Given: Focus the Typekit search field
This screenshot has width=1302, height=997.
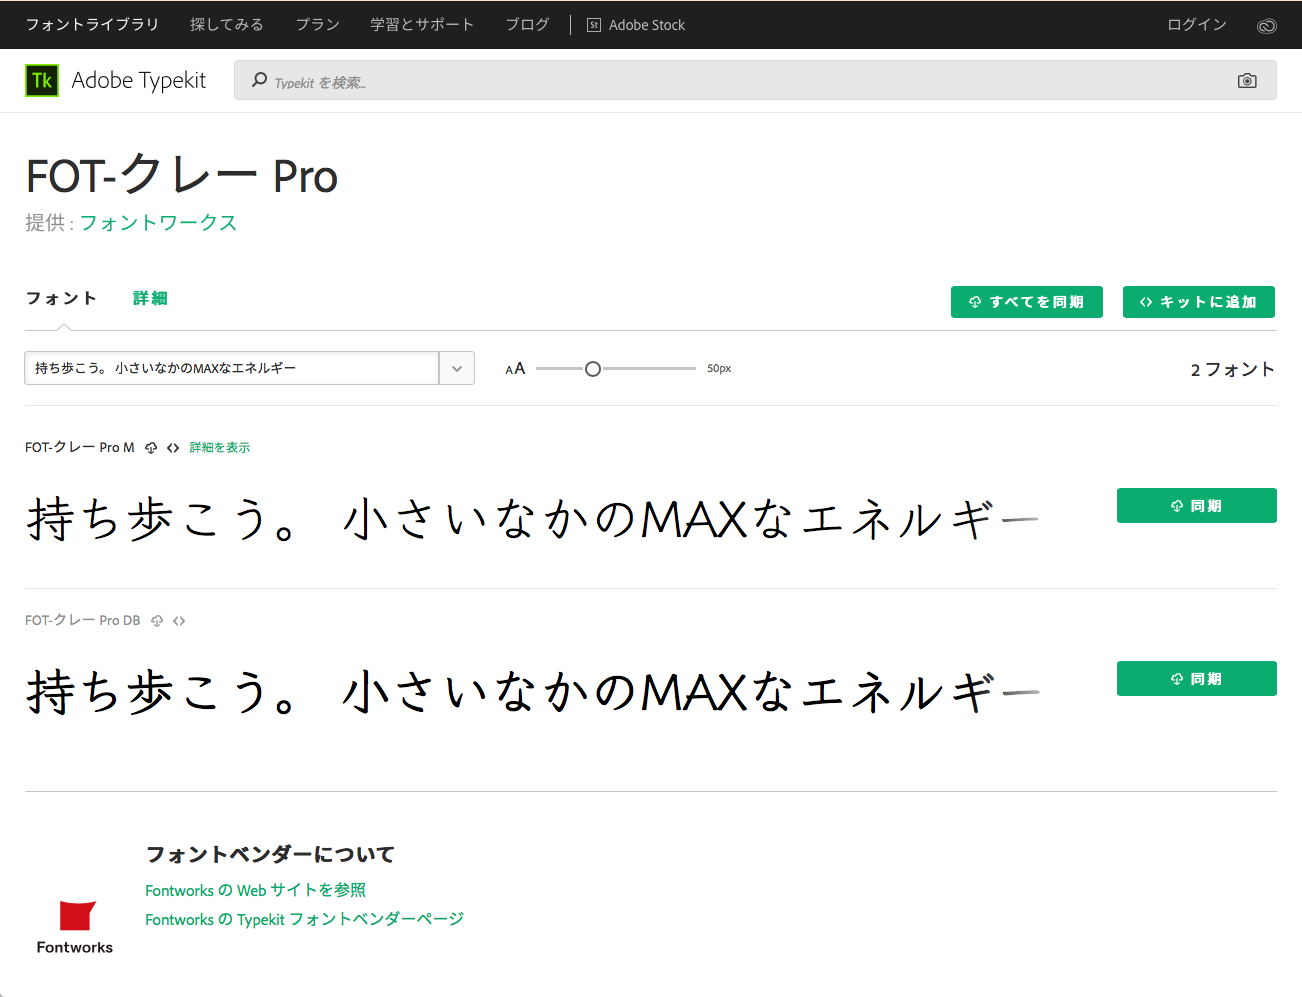Looking at the screenshot, I should click(x=755, y=80).
